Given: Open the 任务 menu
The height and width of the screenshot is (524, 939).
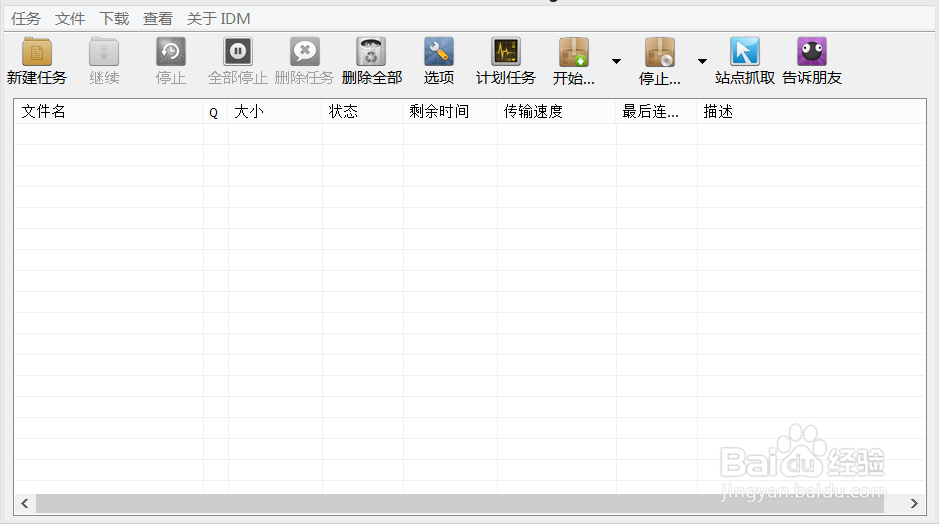Looking at the screenshot, I should 26,19.
